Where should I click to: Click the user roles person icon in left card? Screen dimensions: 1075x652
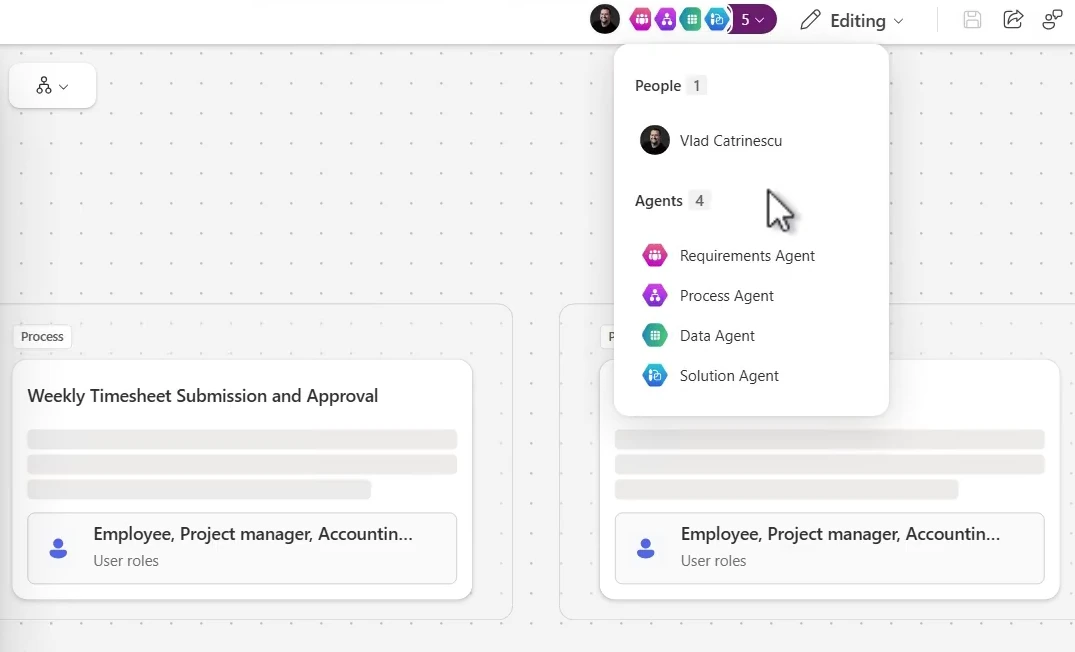(x=58, y=548)
